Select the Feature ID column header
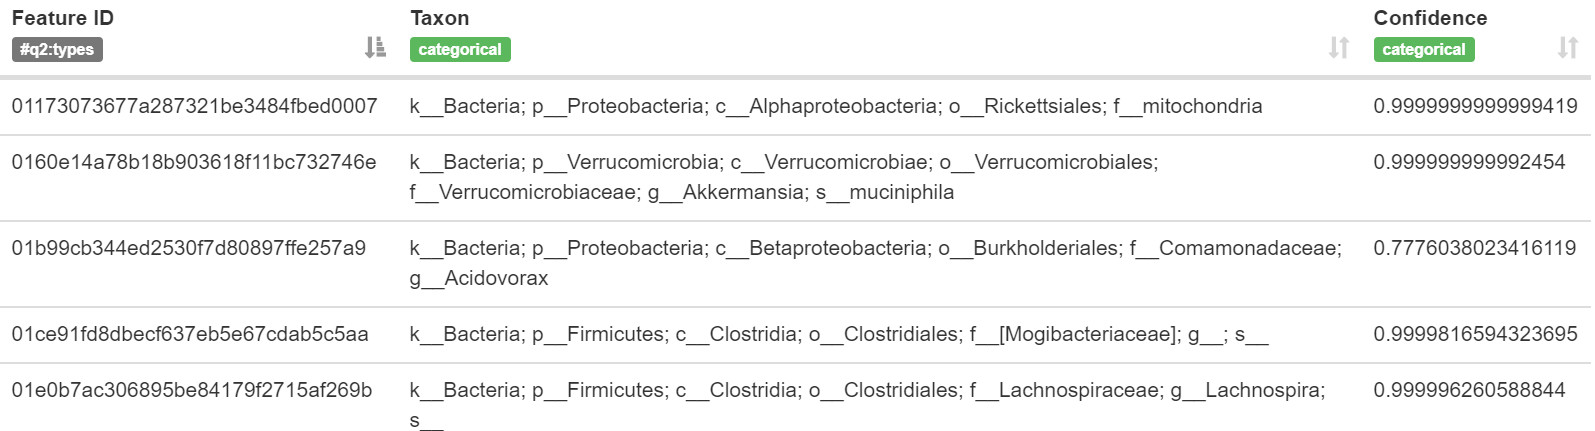The image size is (1595, 431). [63, 18]
